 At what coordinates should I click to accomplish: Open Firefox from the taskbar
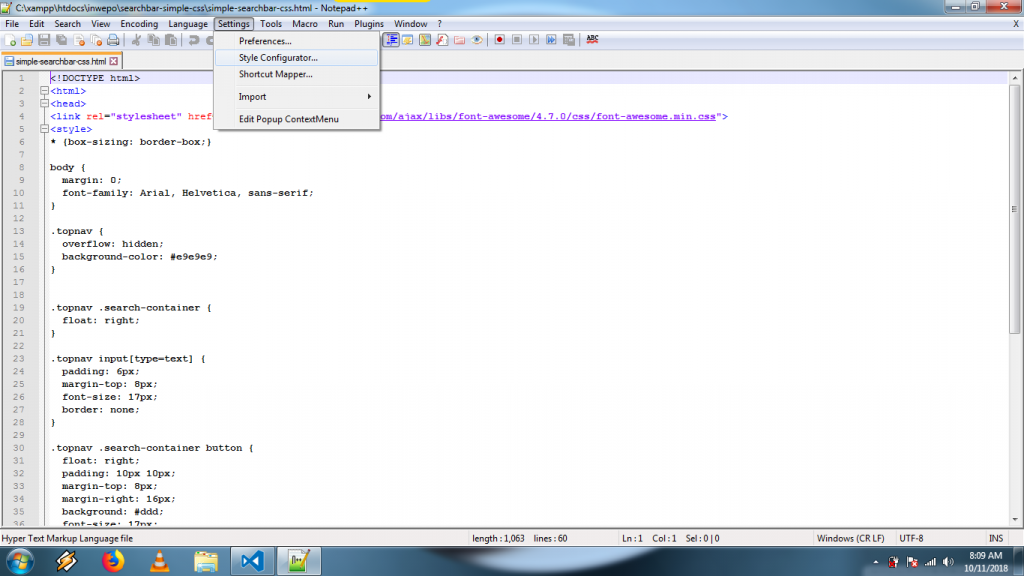click(x=111, y=561)
